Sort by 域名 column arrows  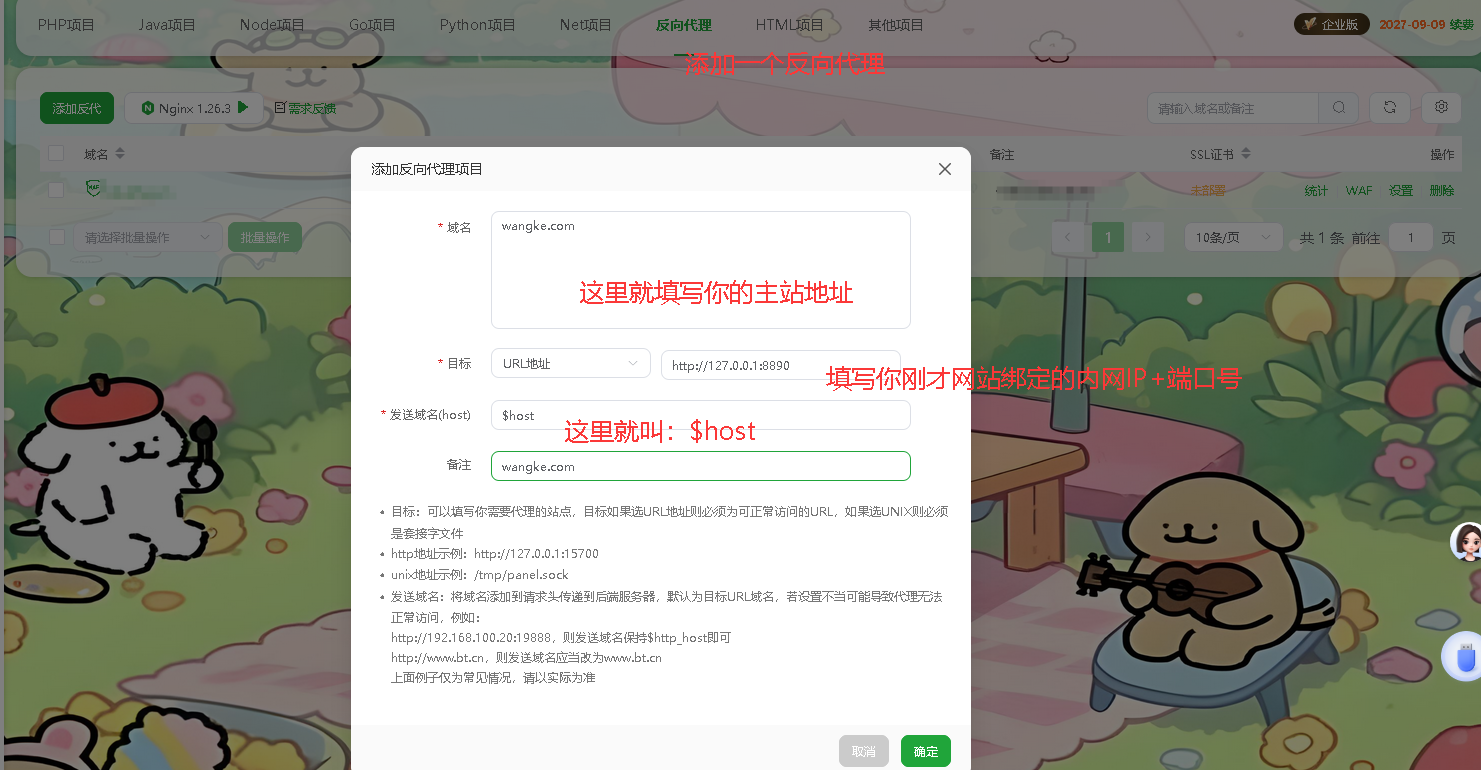(x=120, y=154)
